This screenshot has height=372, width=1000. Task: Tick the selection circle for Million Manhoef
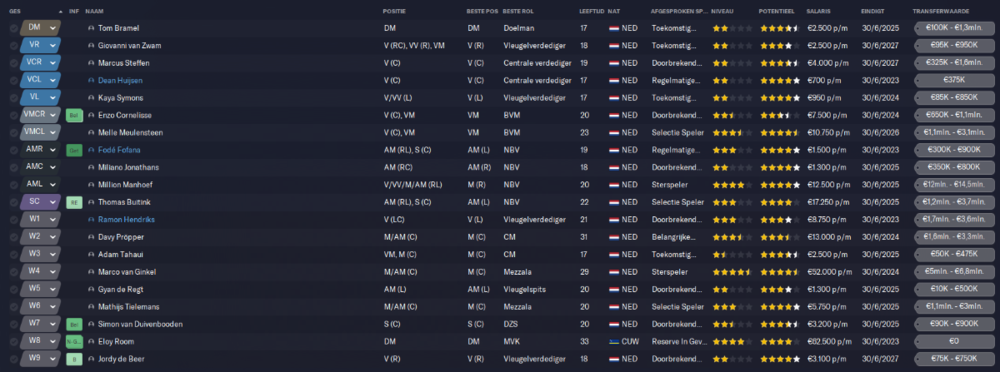click(13, 185)
